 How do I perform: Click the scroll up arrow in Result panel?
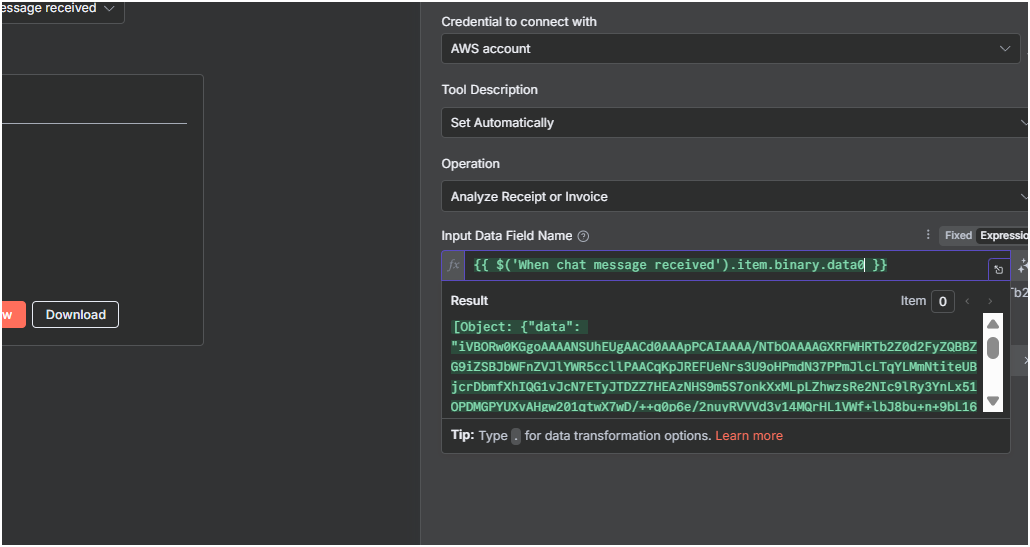point(993,324)
